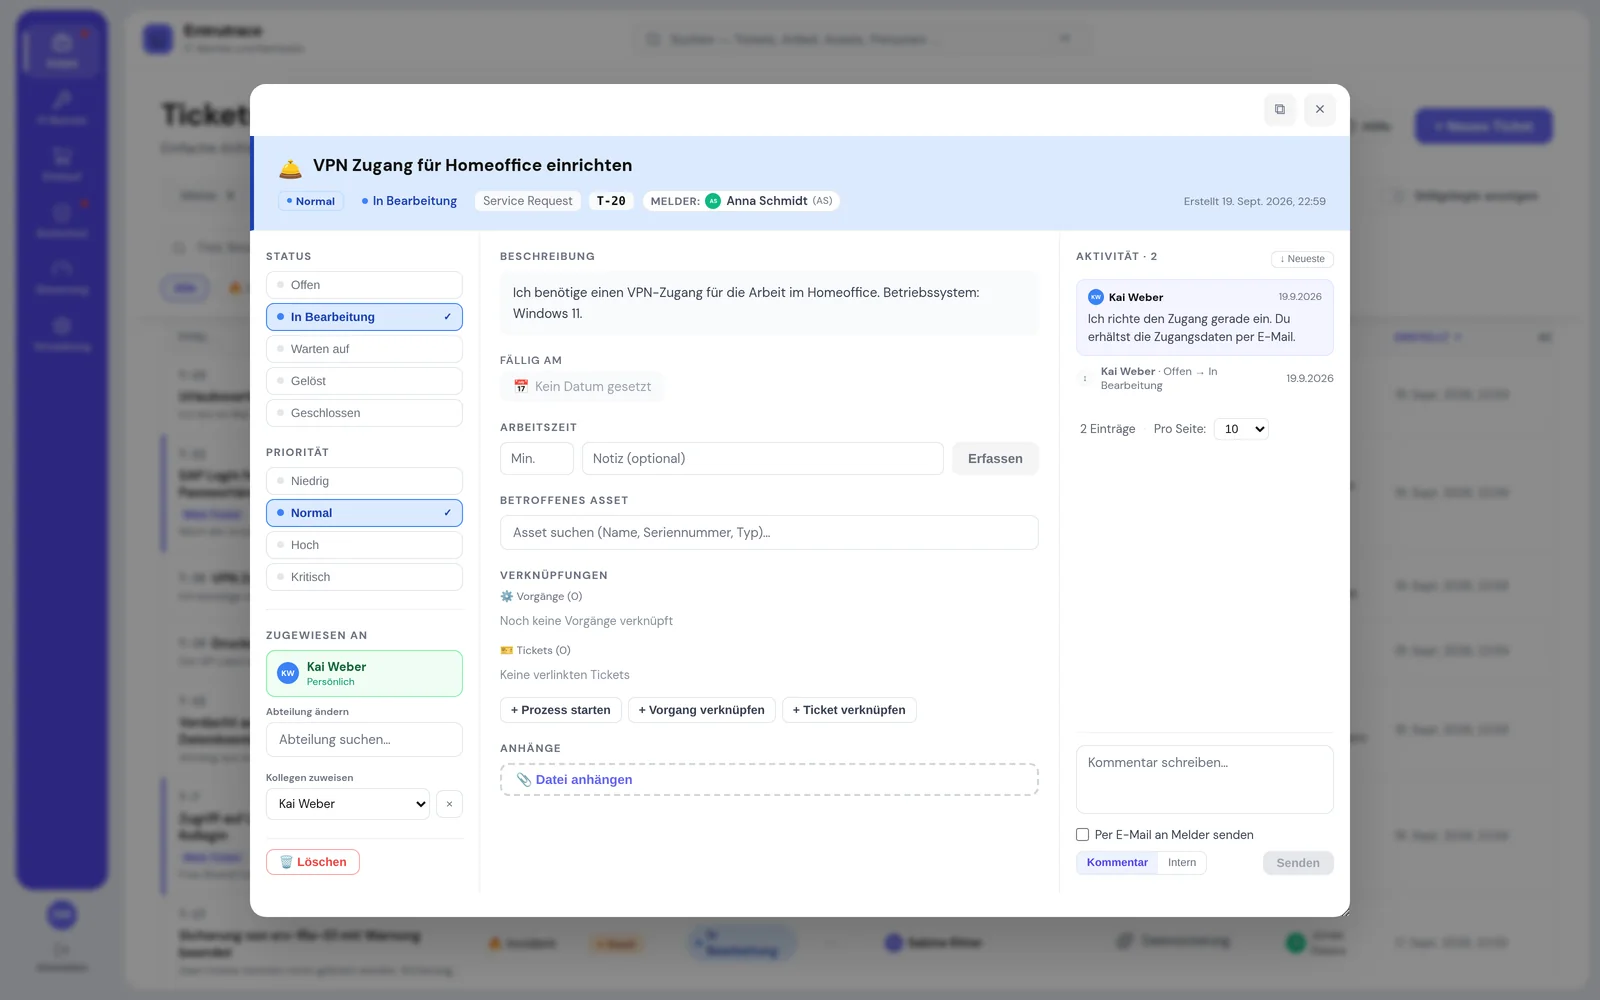
Task: Set status to Gelöst
Action: [x=364, y=381]
